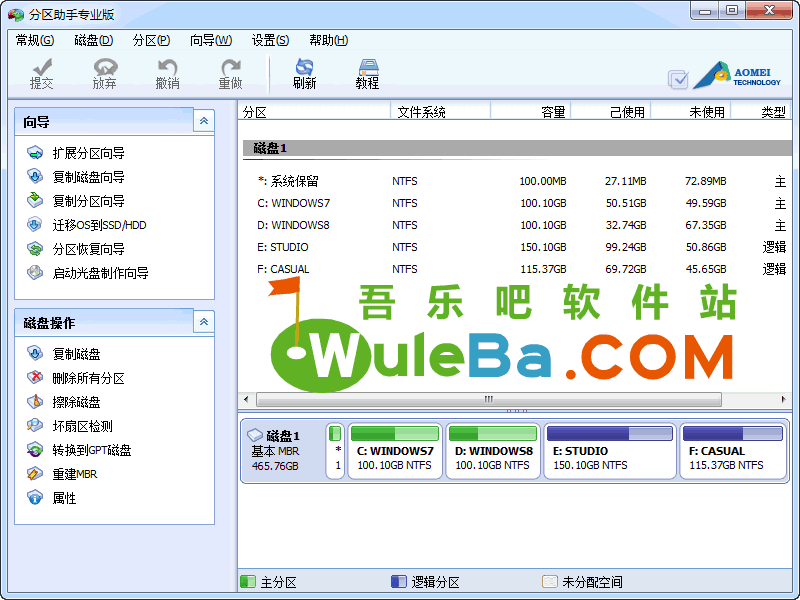Viewport: 800px width, 600px height.
Task: Select the D: WINDOWS8 list row
Action: coord(515,225)
